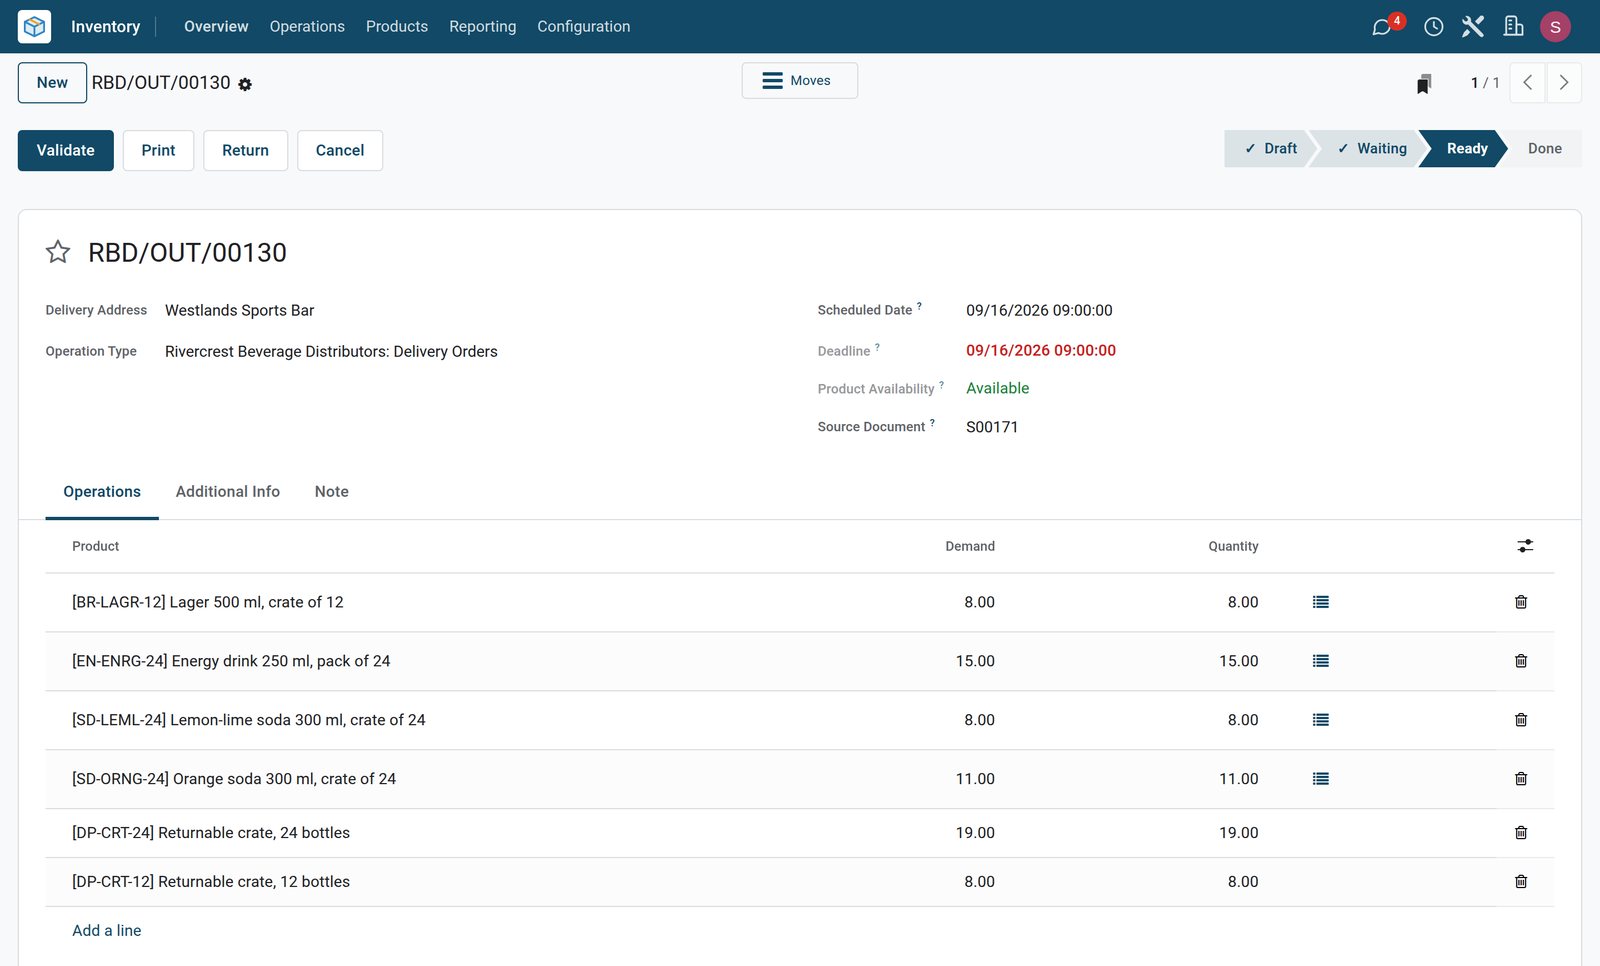Image resolution: width=1600 pixels, height=966 pixels.
Task: Open the company switcher building icon
Action: (x=1513, y=26)
